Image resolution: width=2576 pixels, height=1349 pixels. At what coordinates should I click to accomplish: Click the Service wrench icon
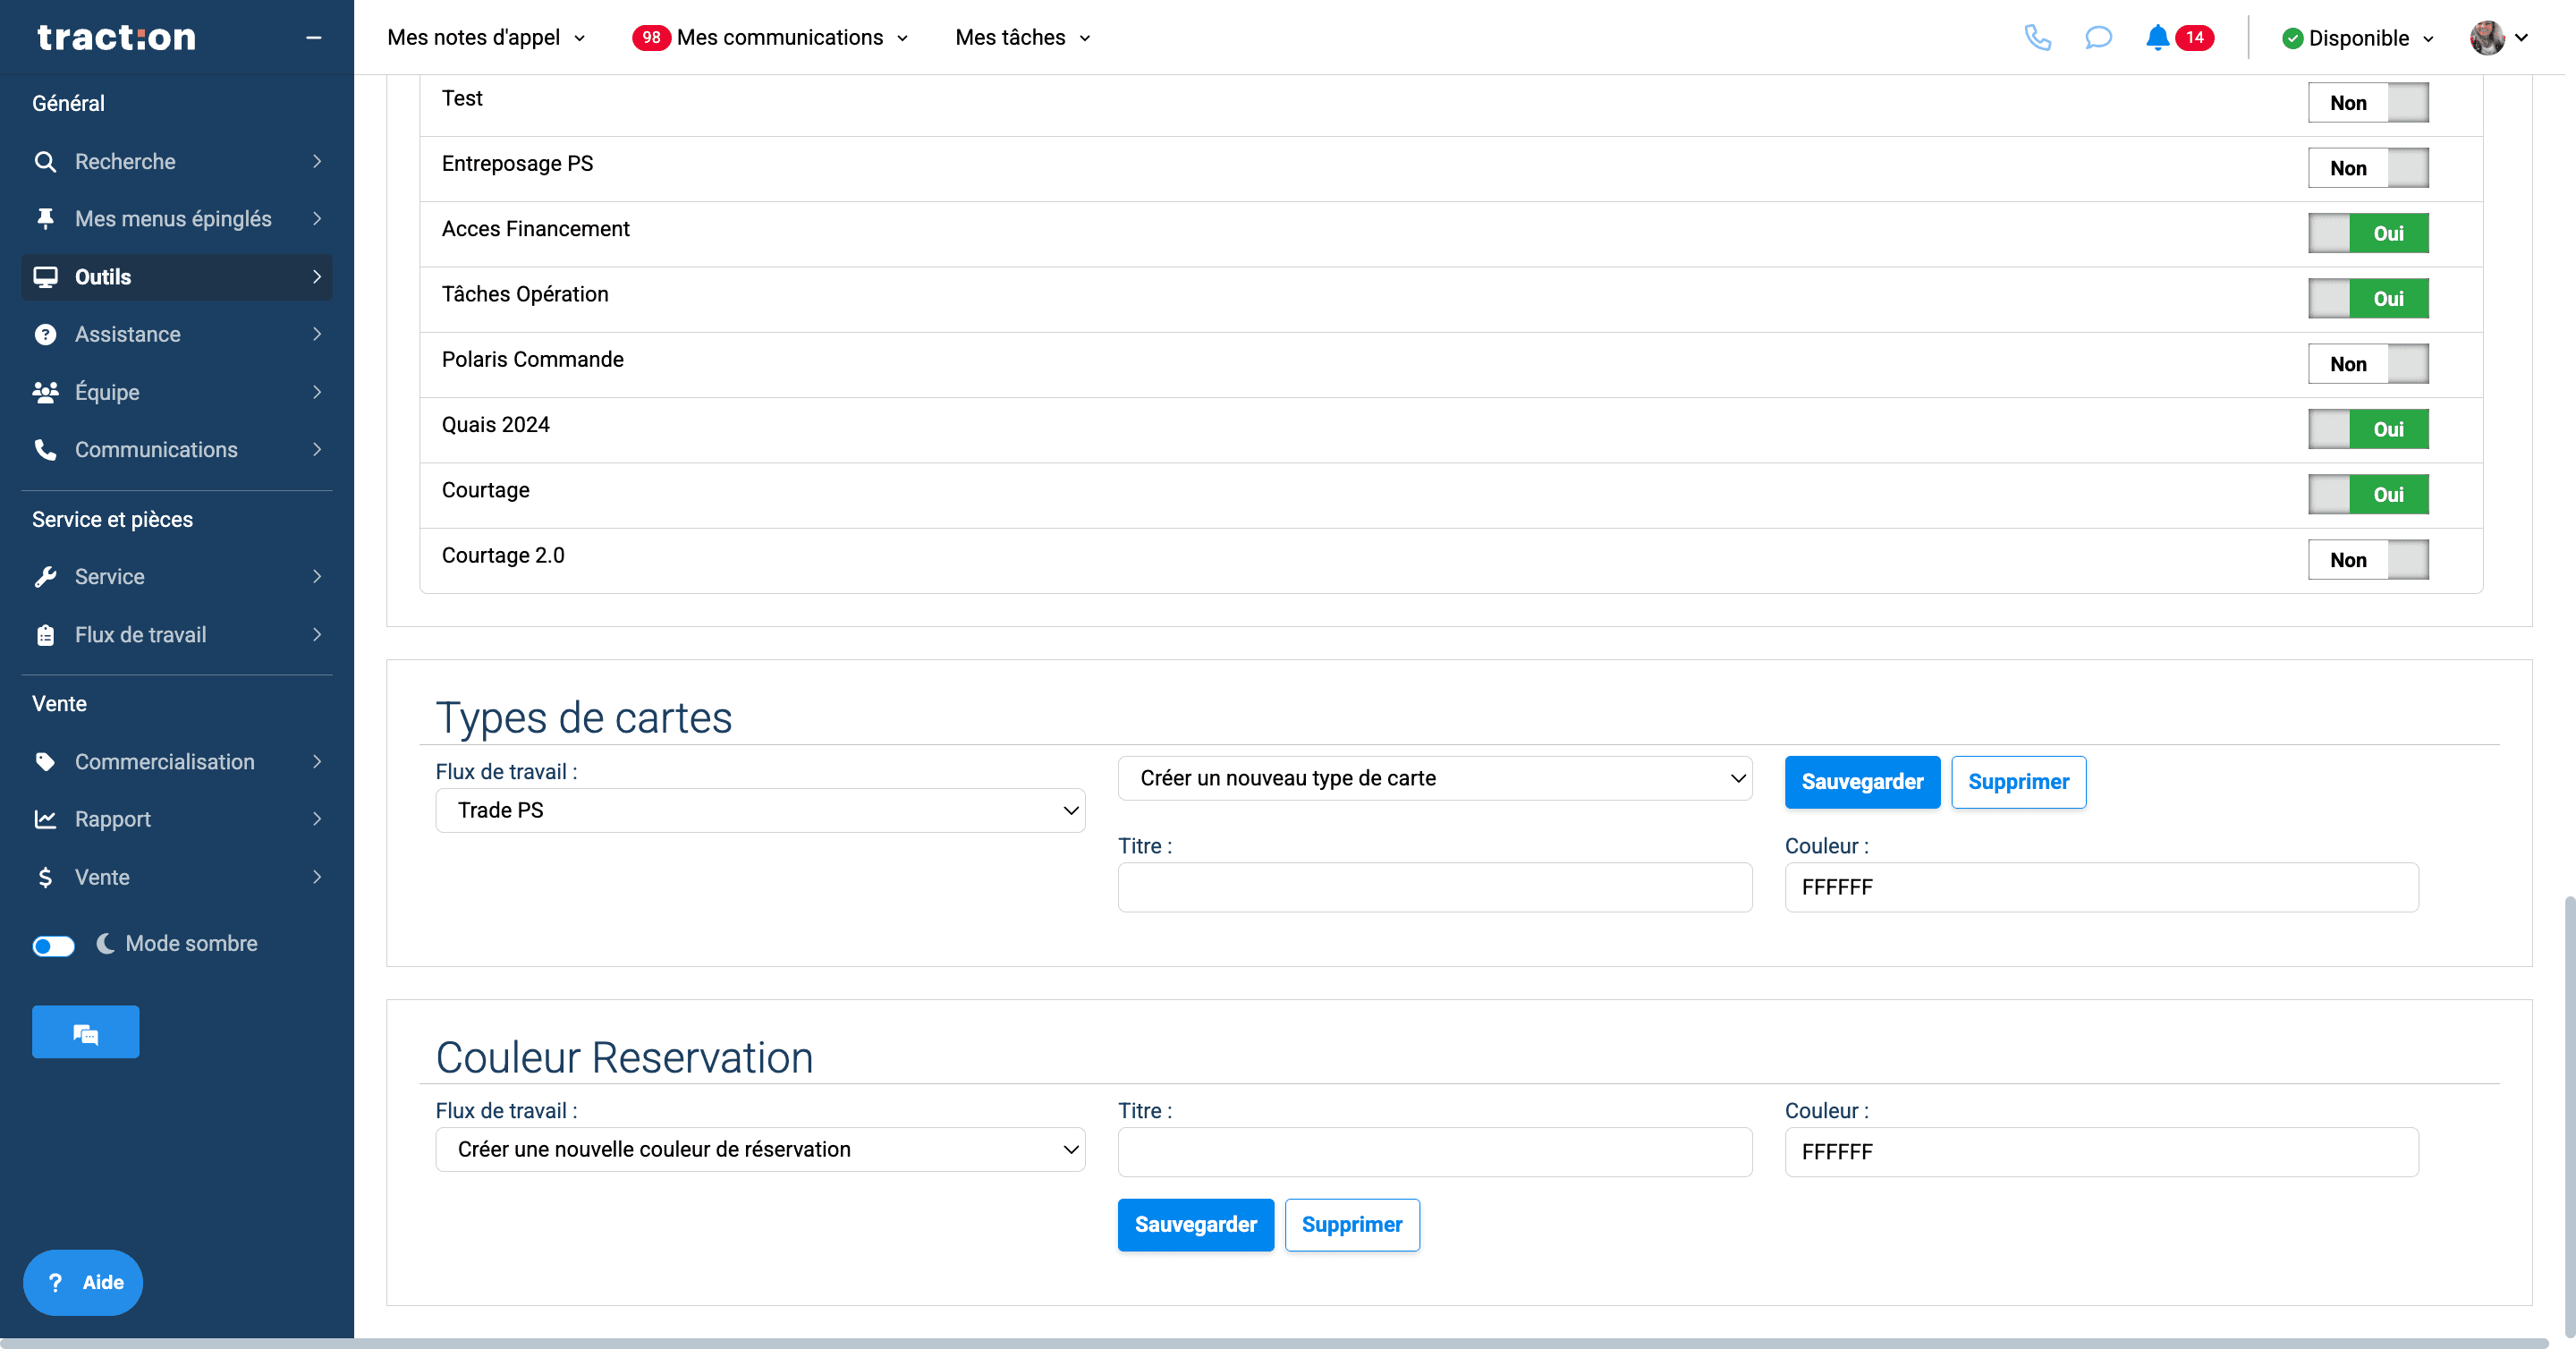pyautogui.click(x=45, y=576)
